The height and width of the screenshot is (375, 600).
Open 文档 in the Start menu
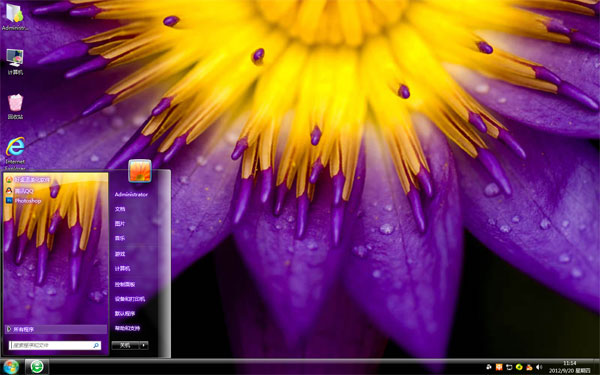(x=120, y=209)
